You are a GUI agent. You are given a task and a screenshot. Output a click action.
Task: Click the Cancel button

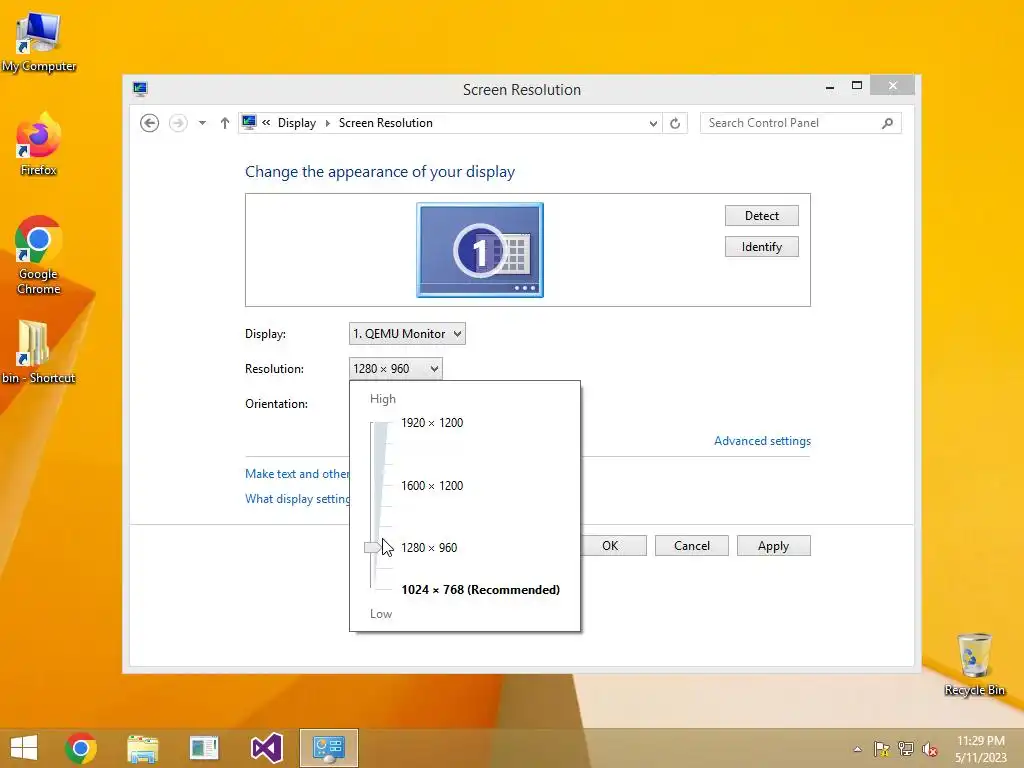coord(692,546)
